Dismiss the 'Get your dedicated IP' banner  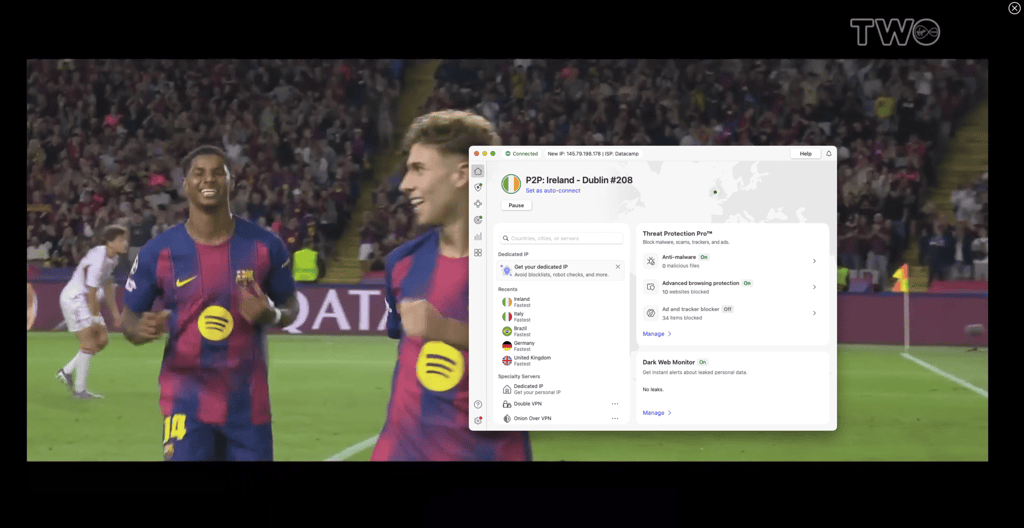click(618, 267)
